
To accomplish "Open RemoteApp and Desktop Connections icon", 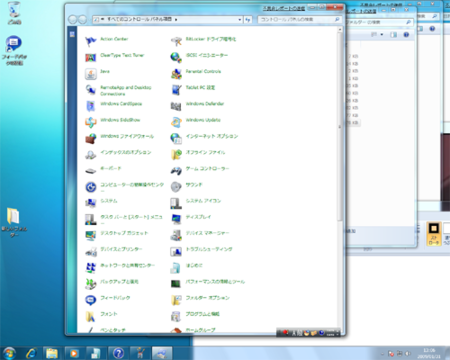I will 90,90.
